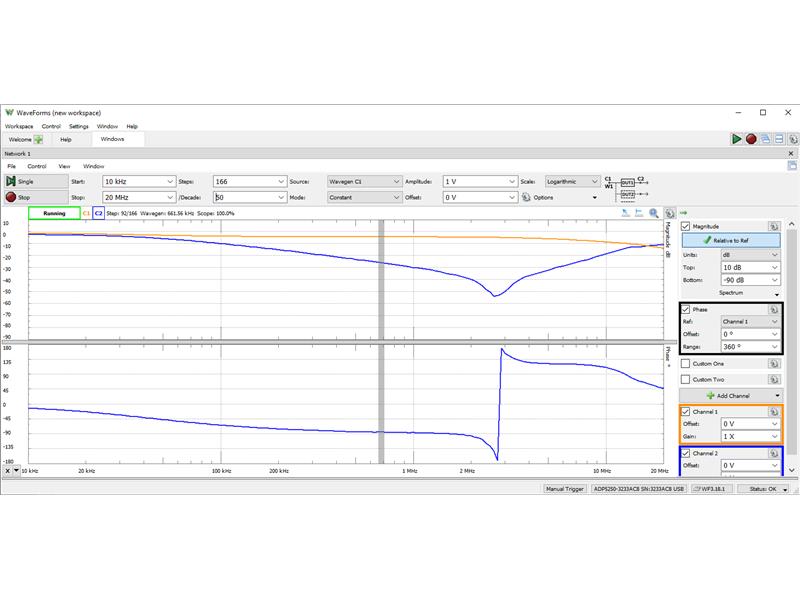Uncheck the Channel 1 checkbox
800x600 pixels.
(x=686, y=412)
